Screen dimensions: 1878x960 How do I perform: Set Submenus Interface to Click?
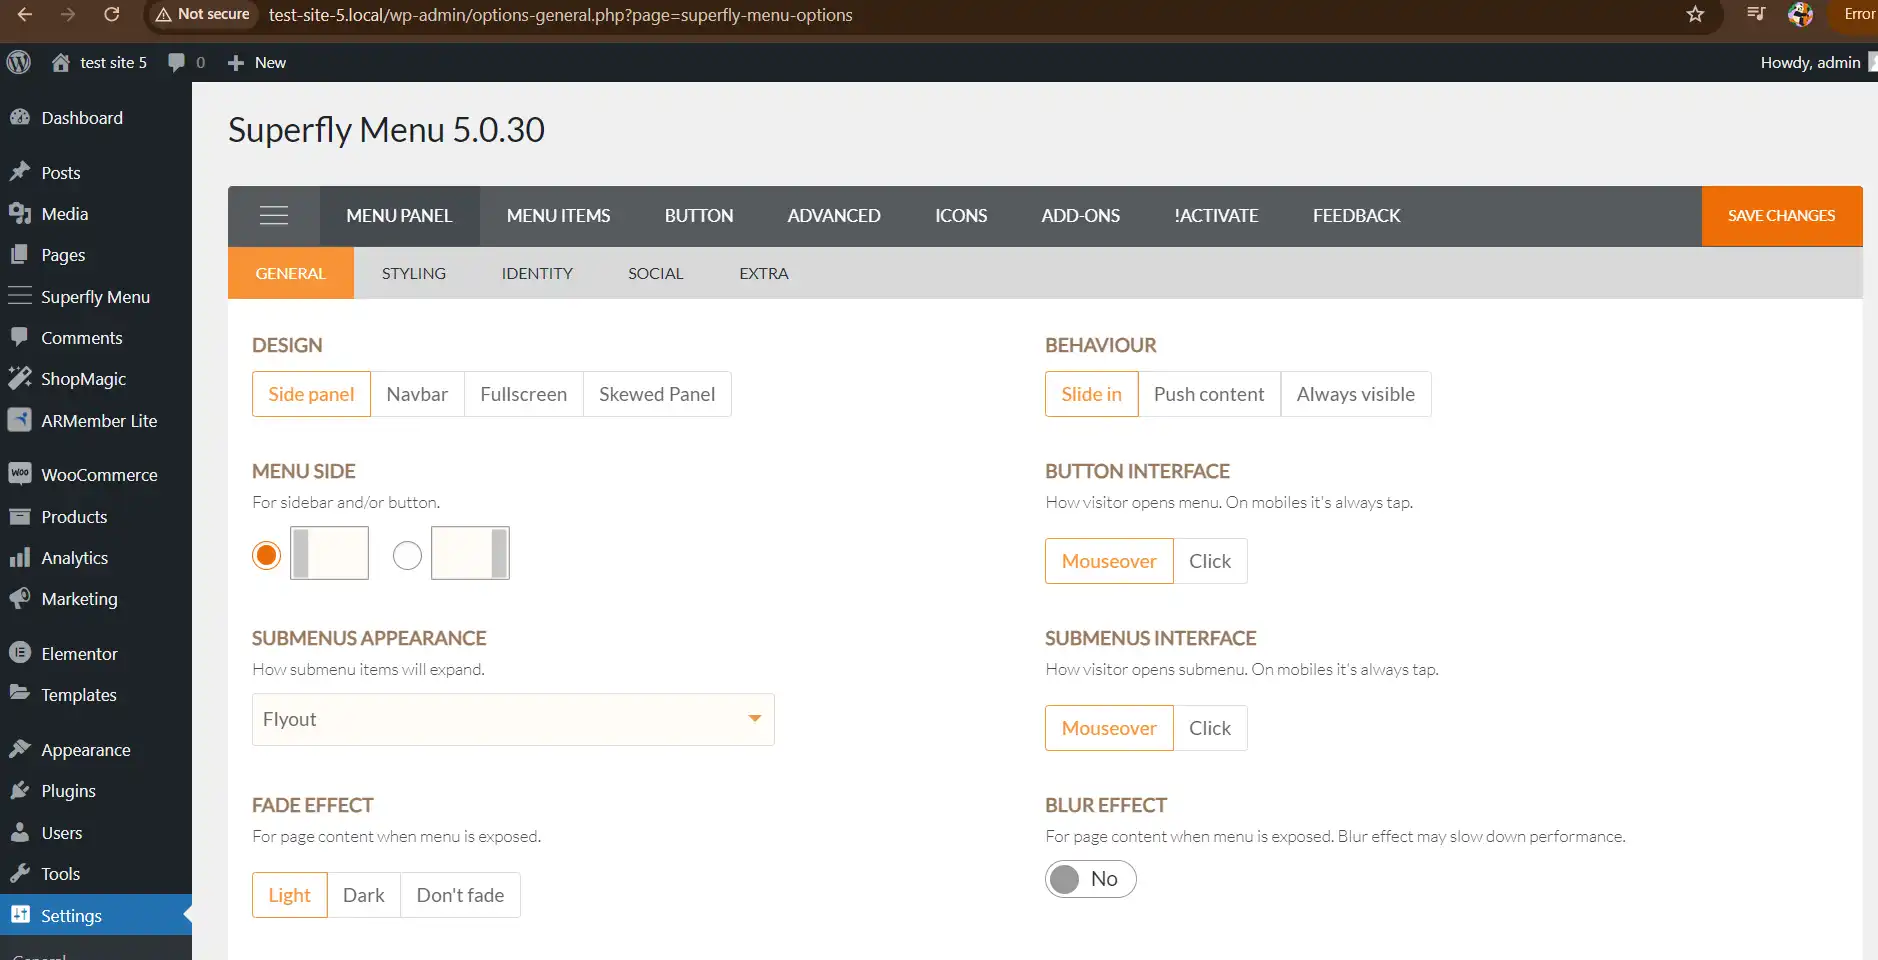(x=1210, y=728)
